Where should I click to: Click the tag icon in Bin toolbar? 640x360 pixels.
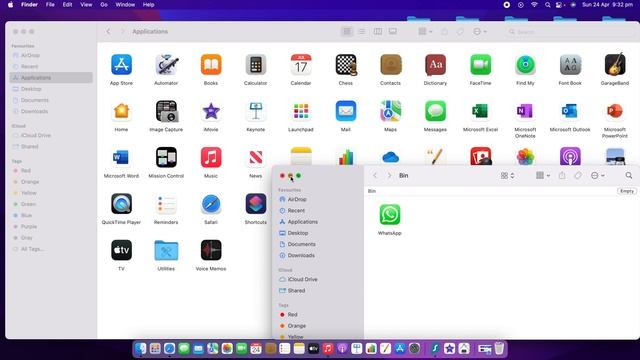(578, 176)
